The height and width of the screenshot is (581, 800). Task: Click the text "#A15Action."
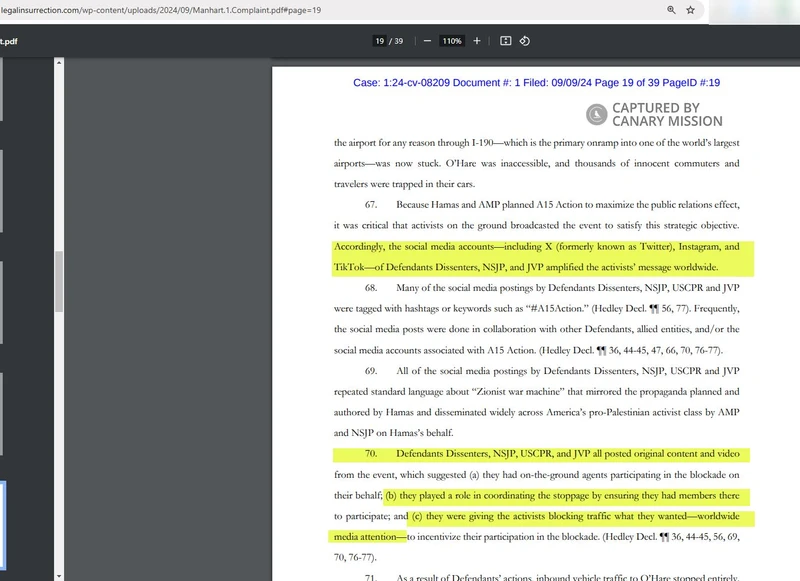click(557, 309)
